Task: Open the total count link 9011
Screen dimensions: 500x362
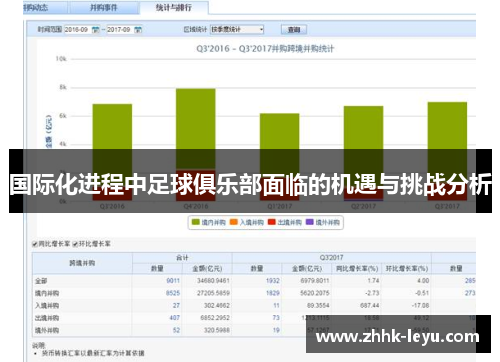Action: (173, 281)
